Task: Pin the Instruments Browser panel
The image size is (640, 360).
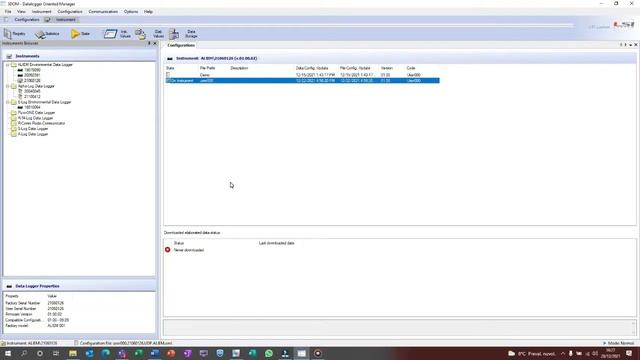Action: [x=149, y=43]
